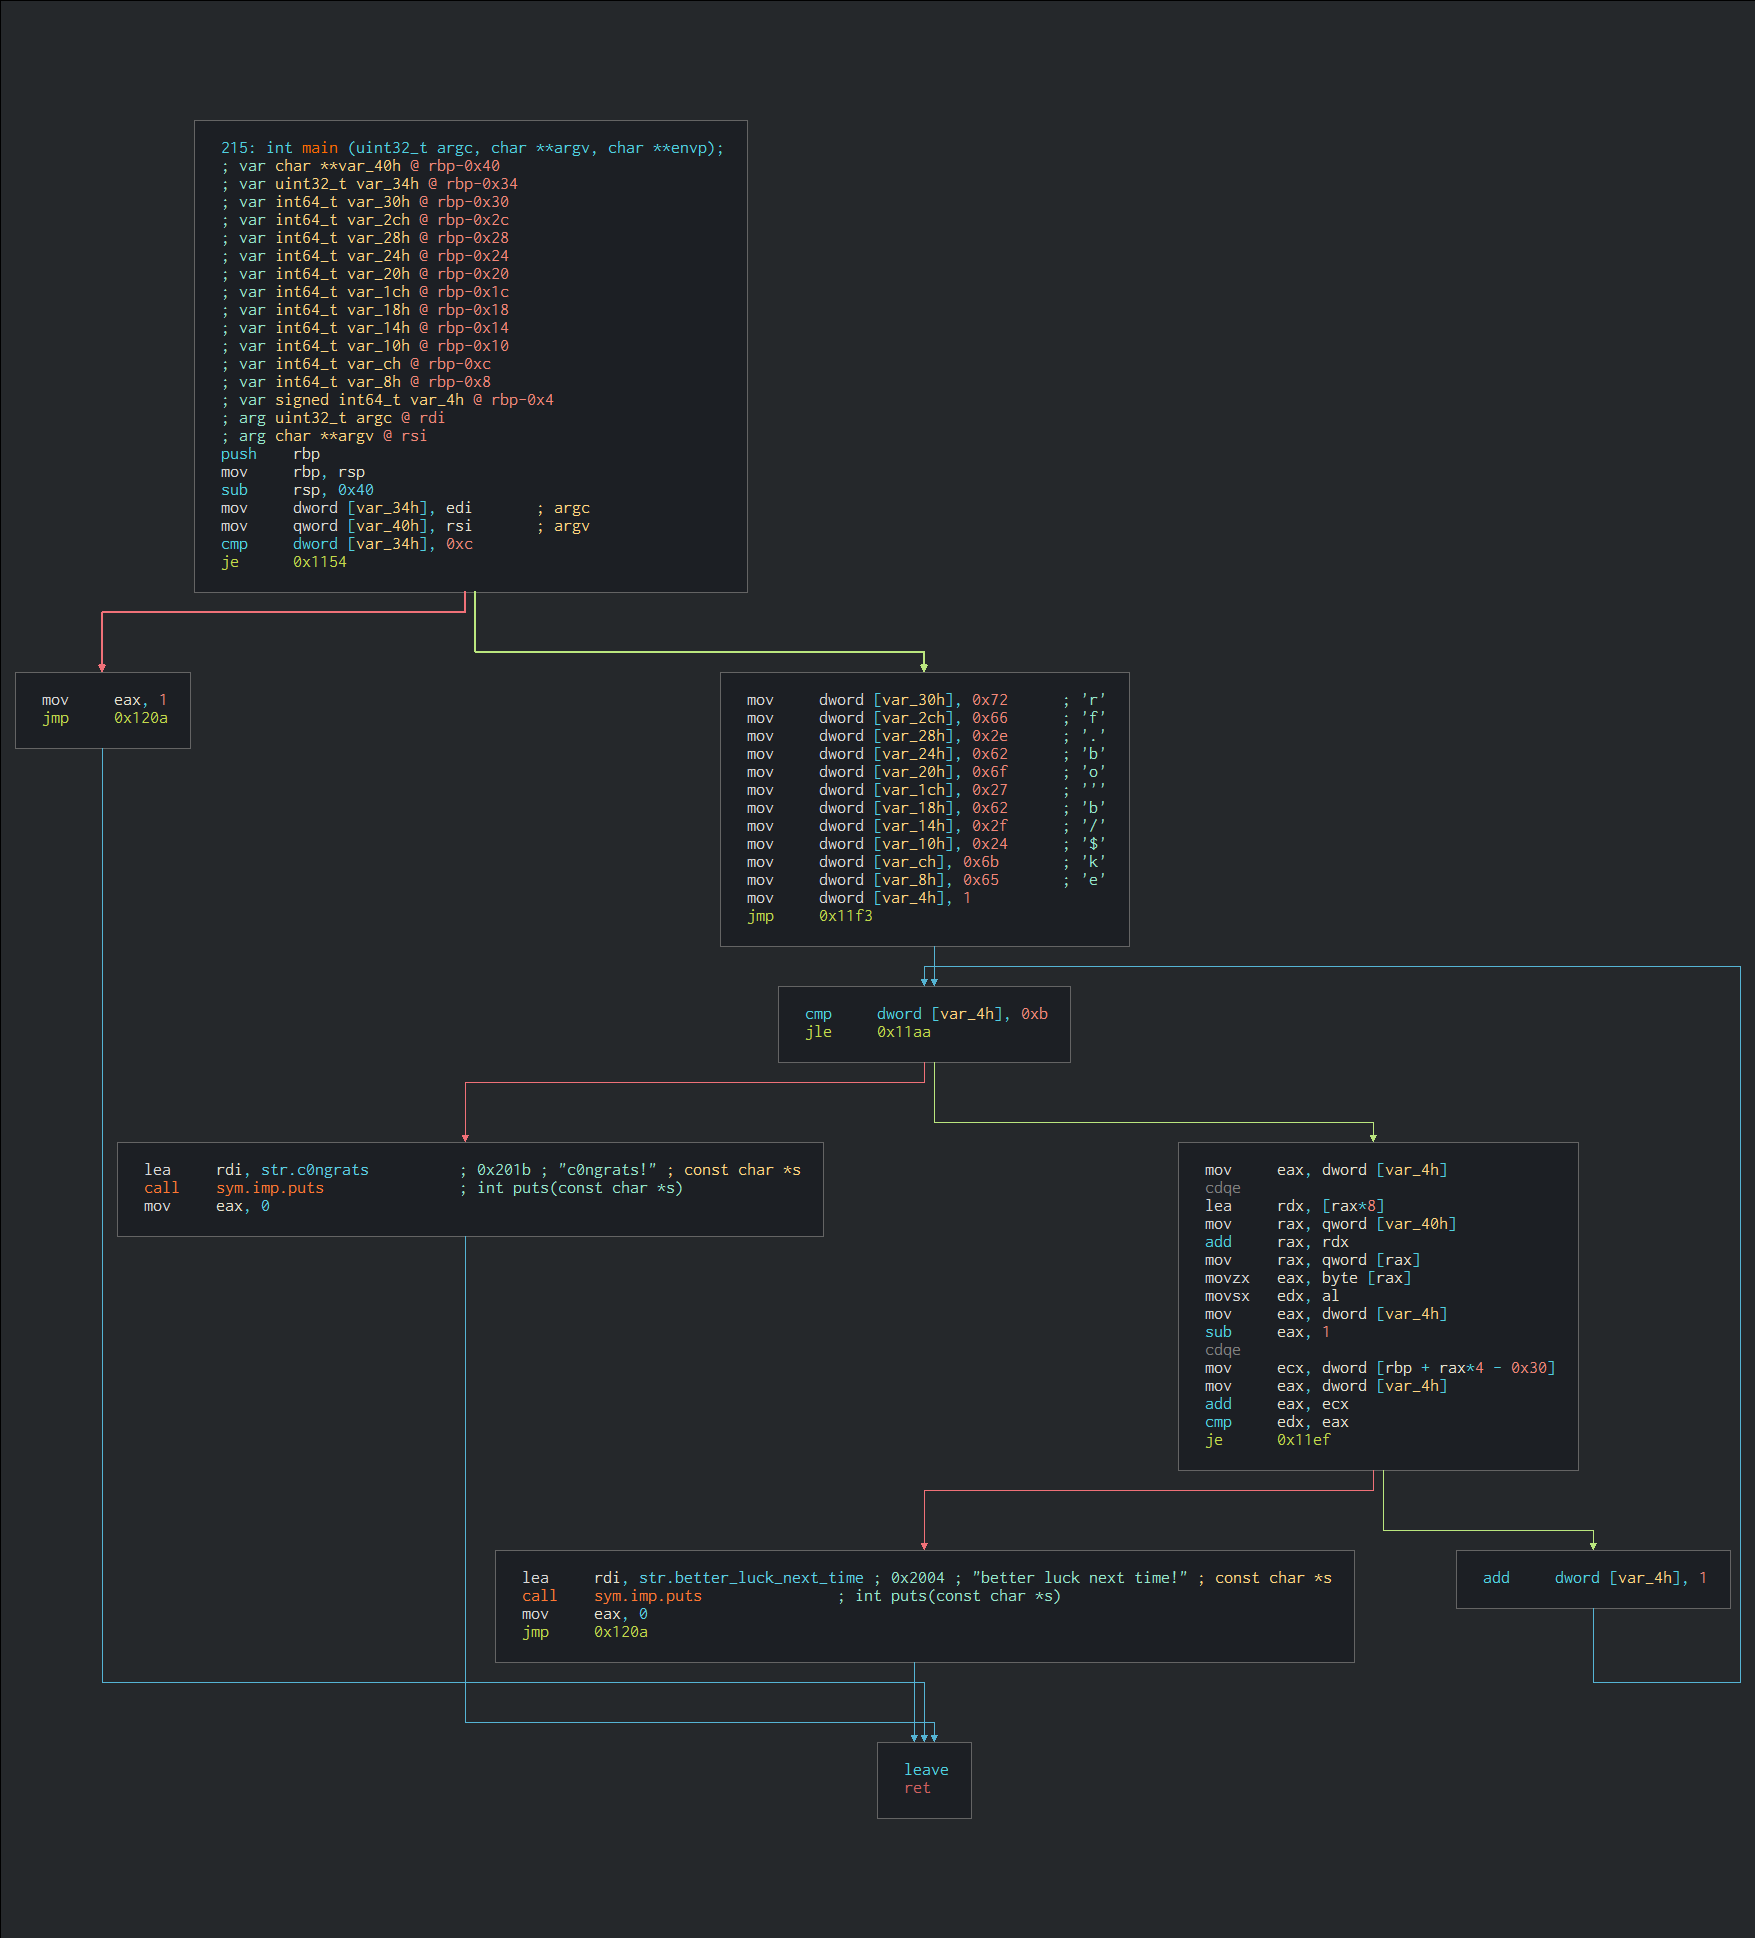
Task: Select 'call sym.imp.puts' in the c0ngrats block
Action: (234, 1188)
